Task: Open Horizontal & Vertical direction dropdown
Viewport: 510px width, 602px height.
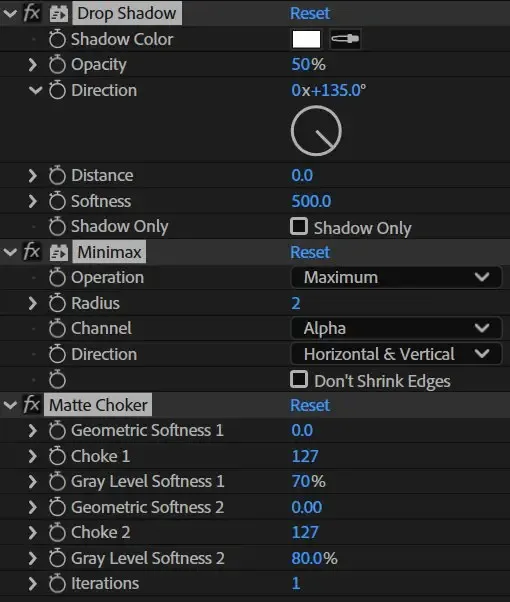Action: click(396, 354)
